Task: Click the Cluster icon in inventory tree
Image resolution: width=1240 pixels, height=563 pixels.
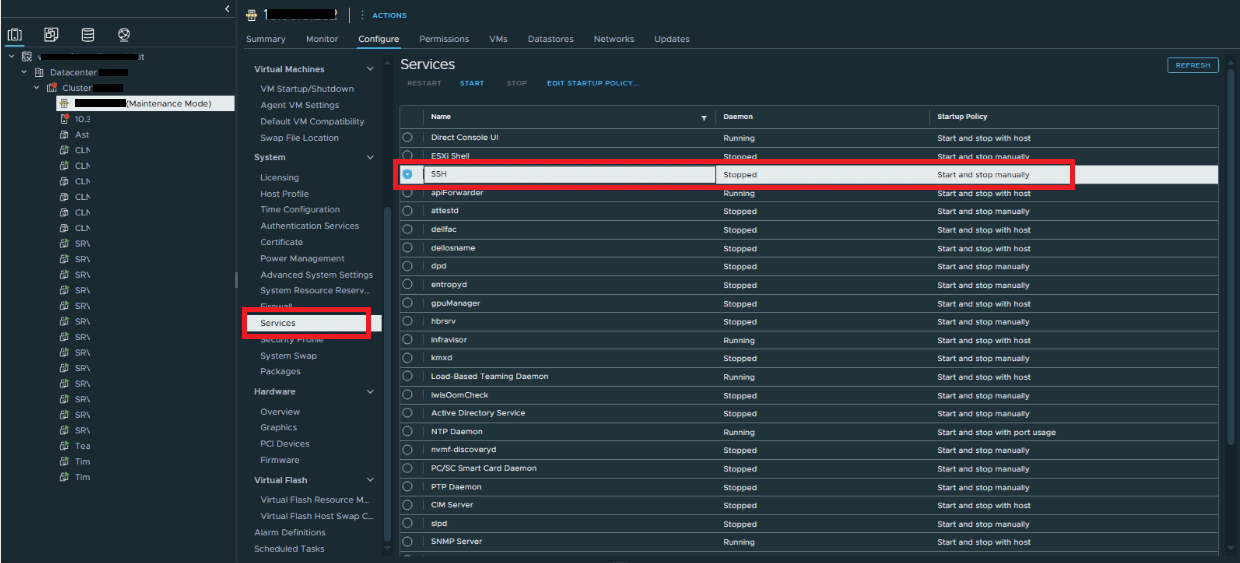Action: (x=52, y=88)
